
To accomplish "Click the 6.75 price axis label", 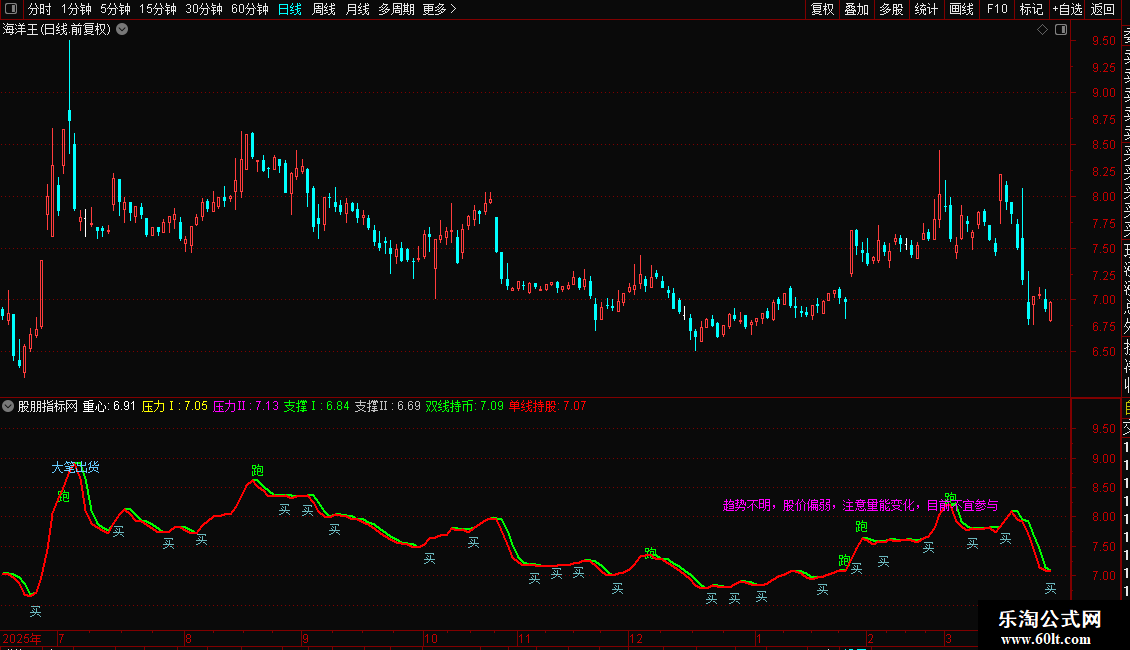I will (x=1103, y=326).
